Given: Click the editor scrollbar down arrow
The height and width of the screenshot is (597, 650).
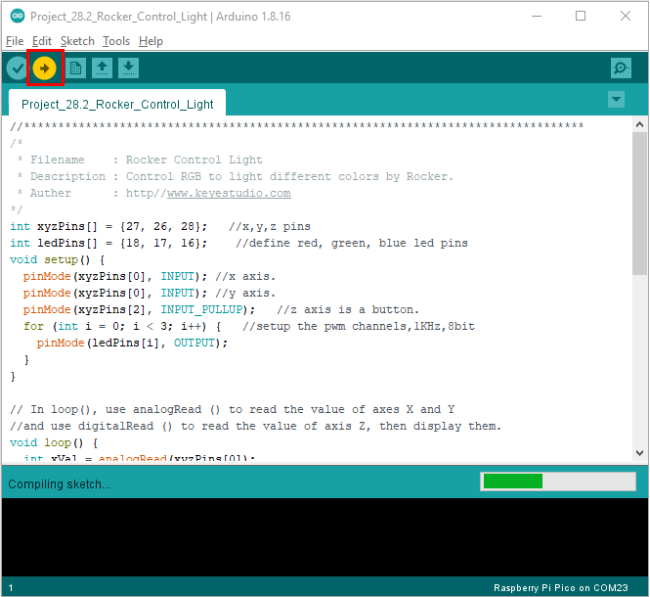Looking at the screenshot, I should point(639,453).
